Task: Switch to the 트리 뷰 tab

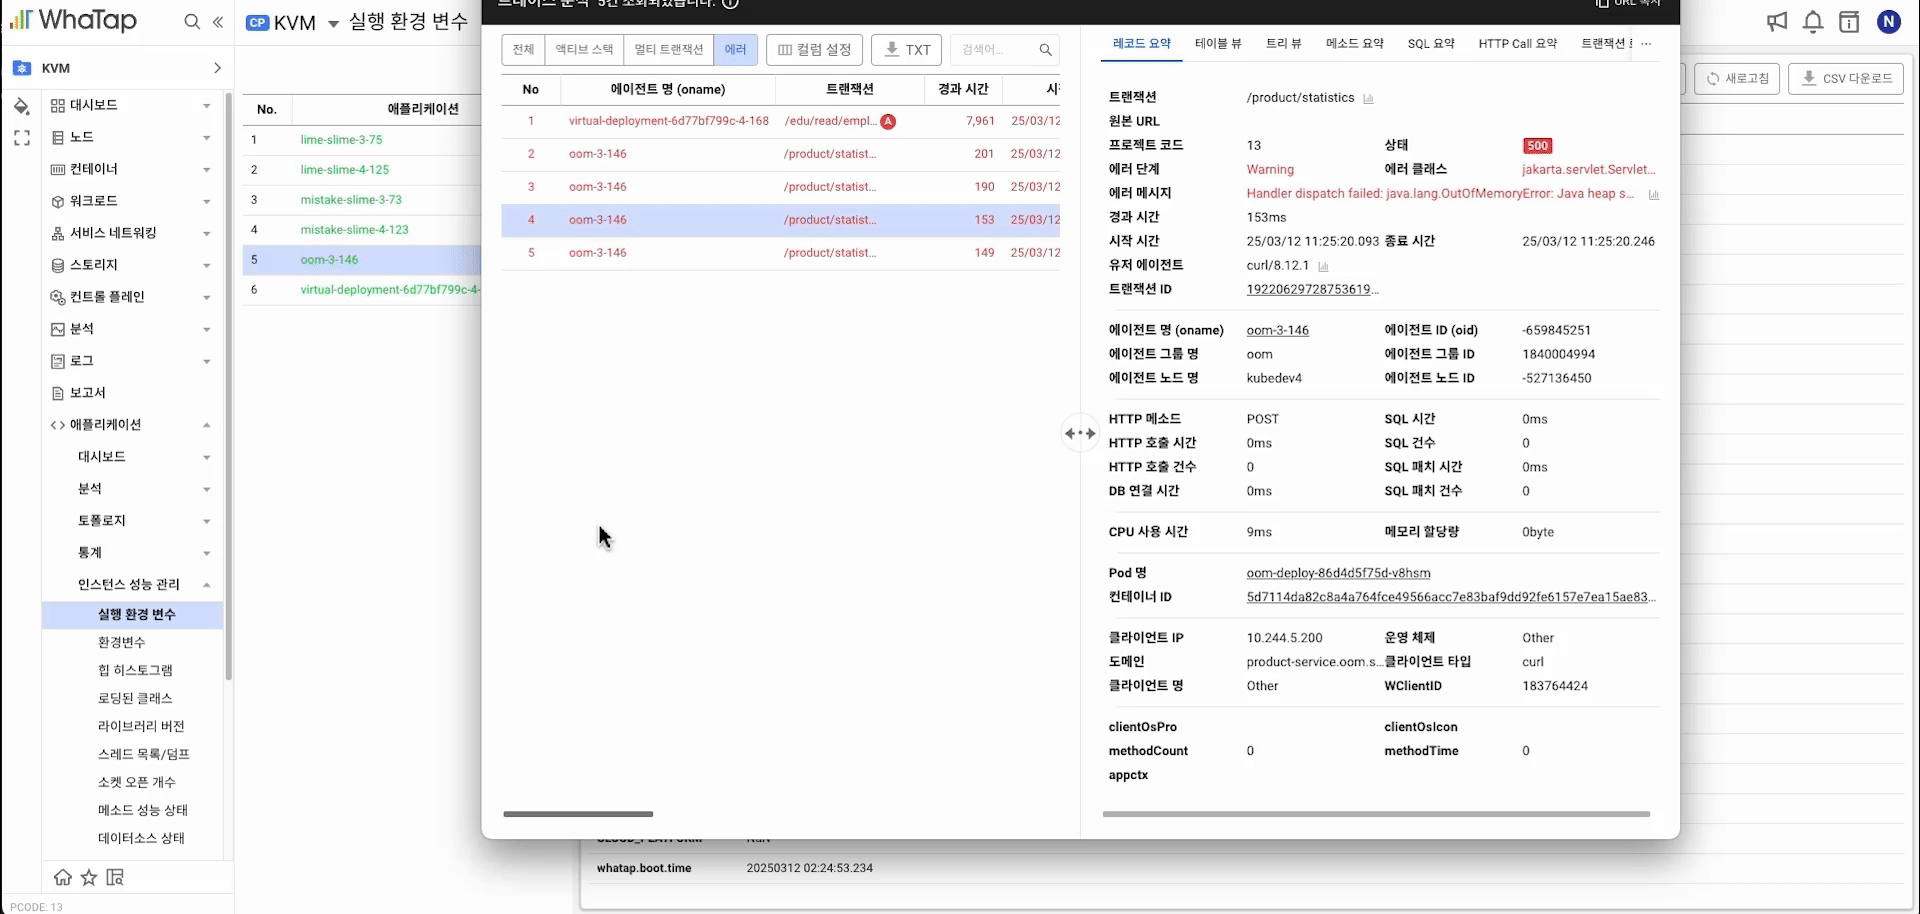Action: [x=1284, y=44]
